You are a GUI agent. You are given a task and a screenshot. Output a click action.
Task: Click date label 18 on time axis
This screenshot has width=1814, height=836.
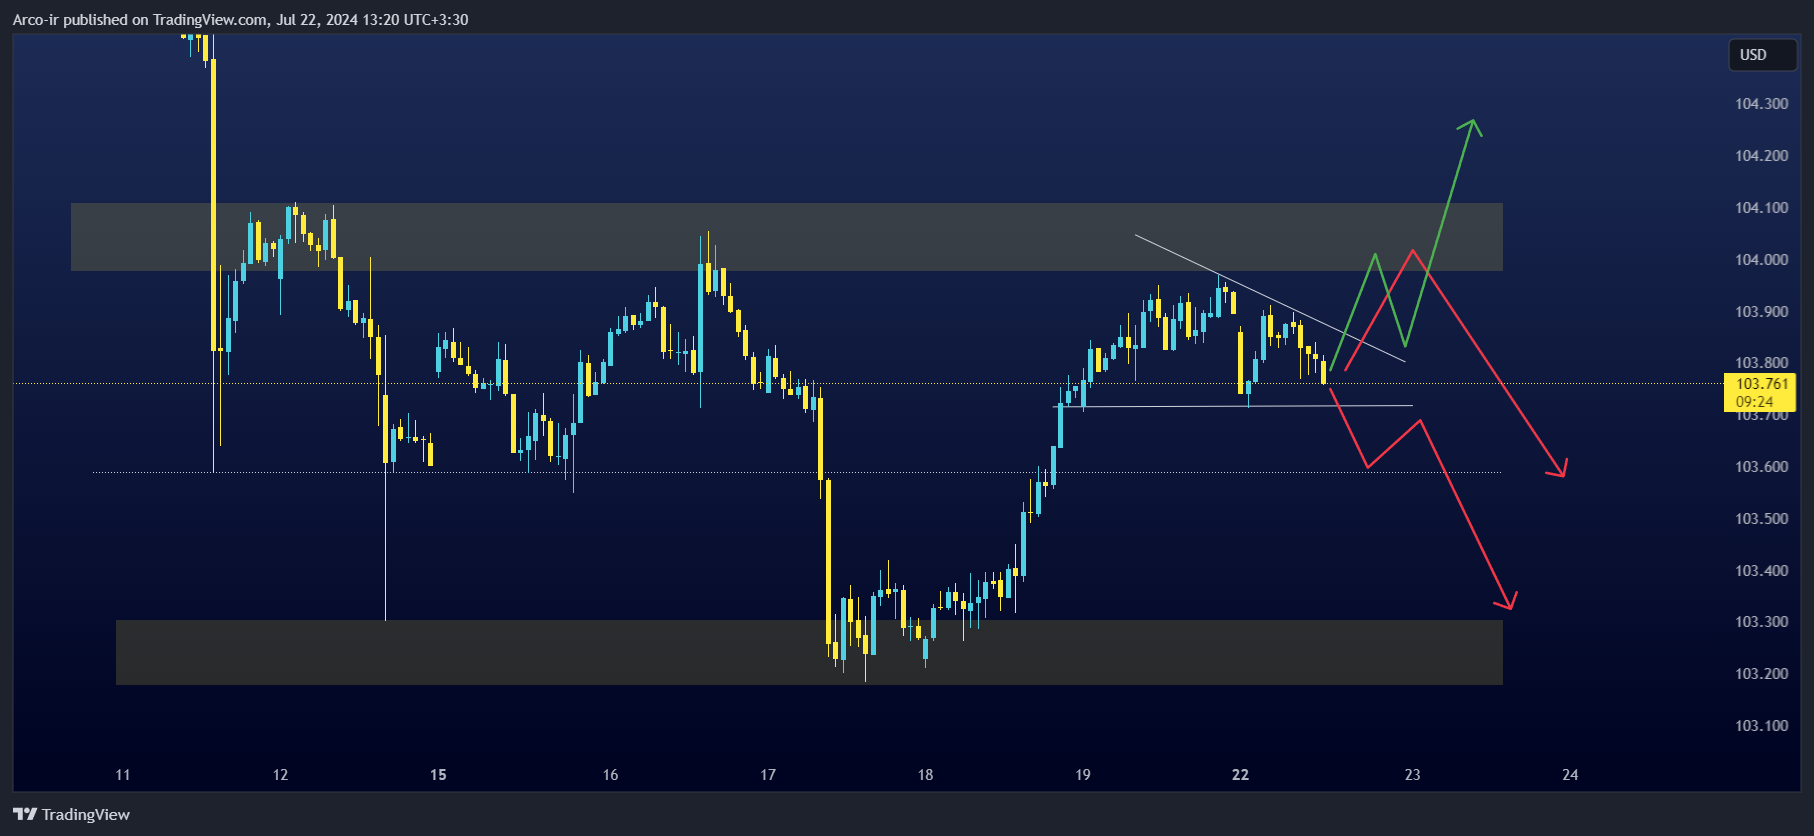coord(925,775)
